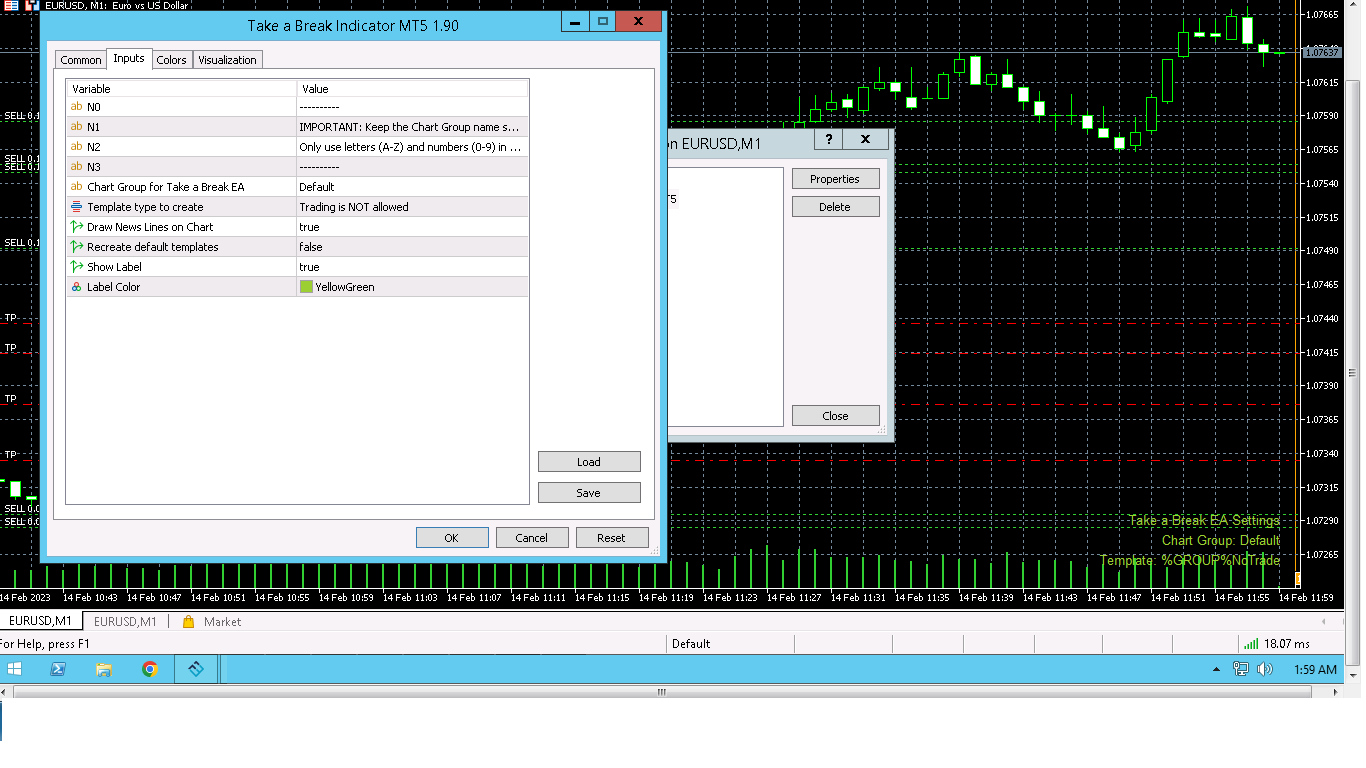1366x768 pixels.
Task: Click the Variable column header
Action: pyautogui.click(x=182, y=89)
